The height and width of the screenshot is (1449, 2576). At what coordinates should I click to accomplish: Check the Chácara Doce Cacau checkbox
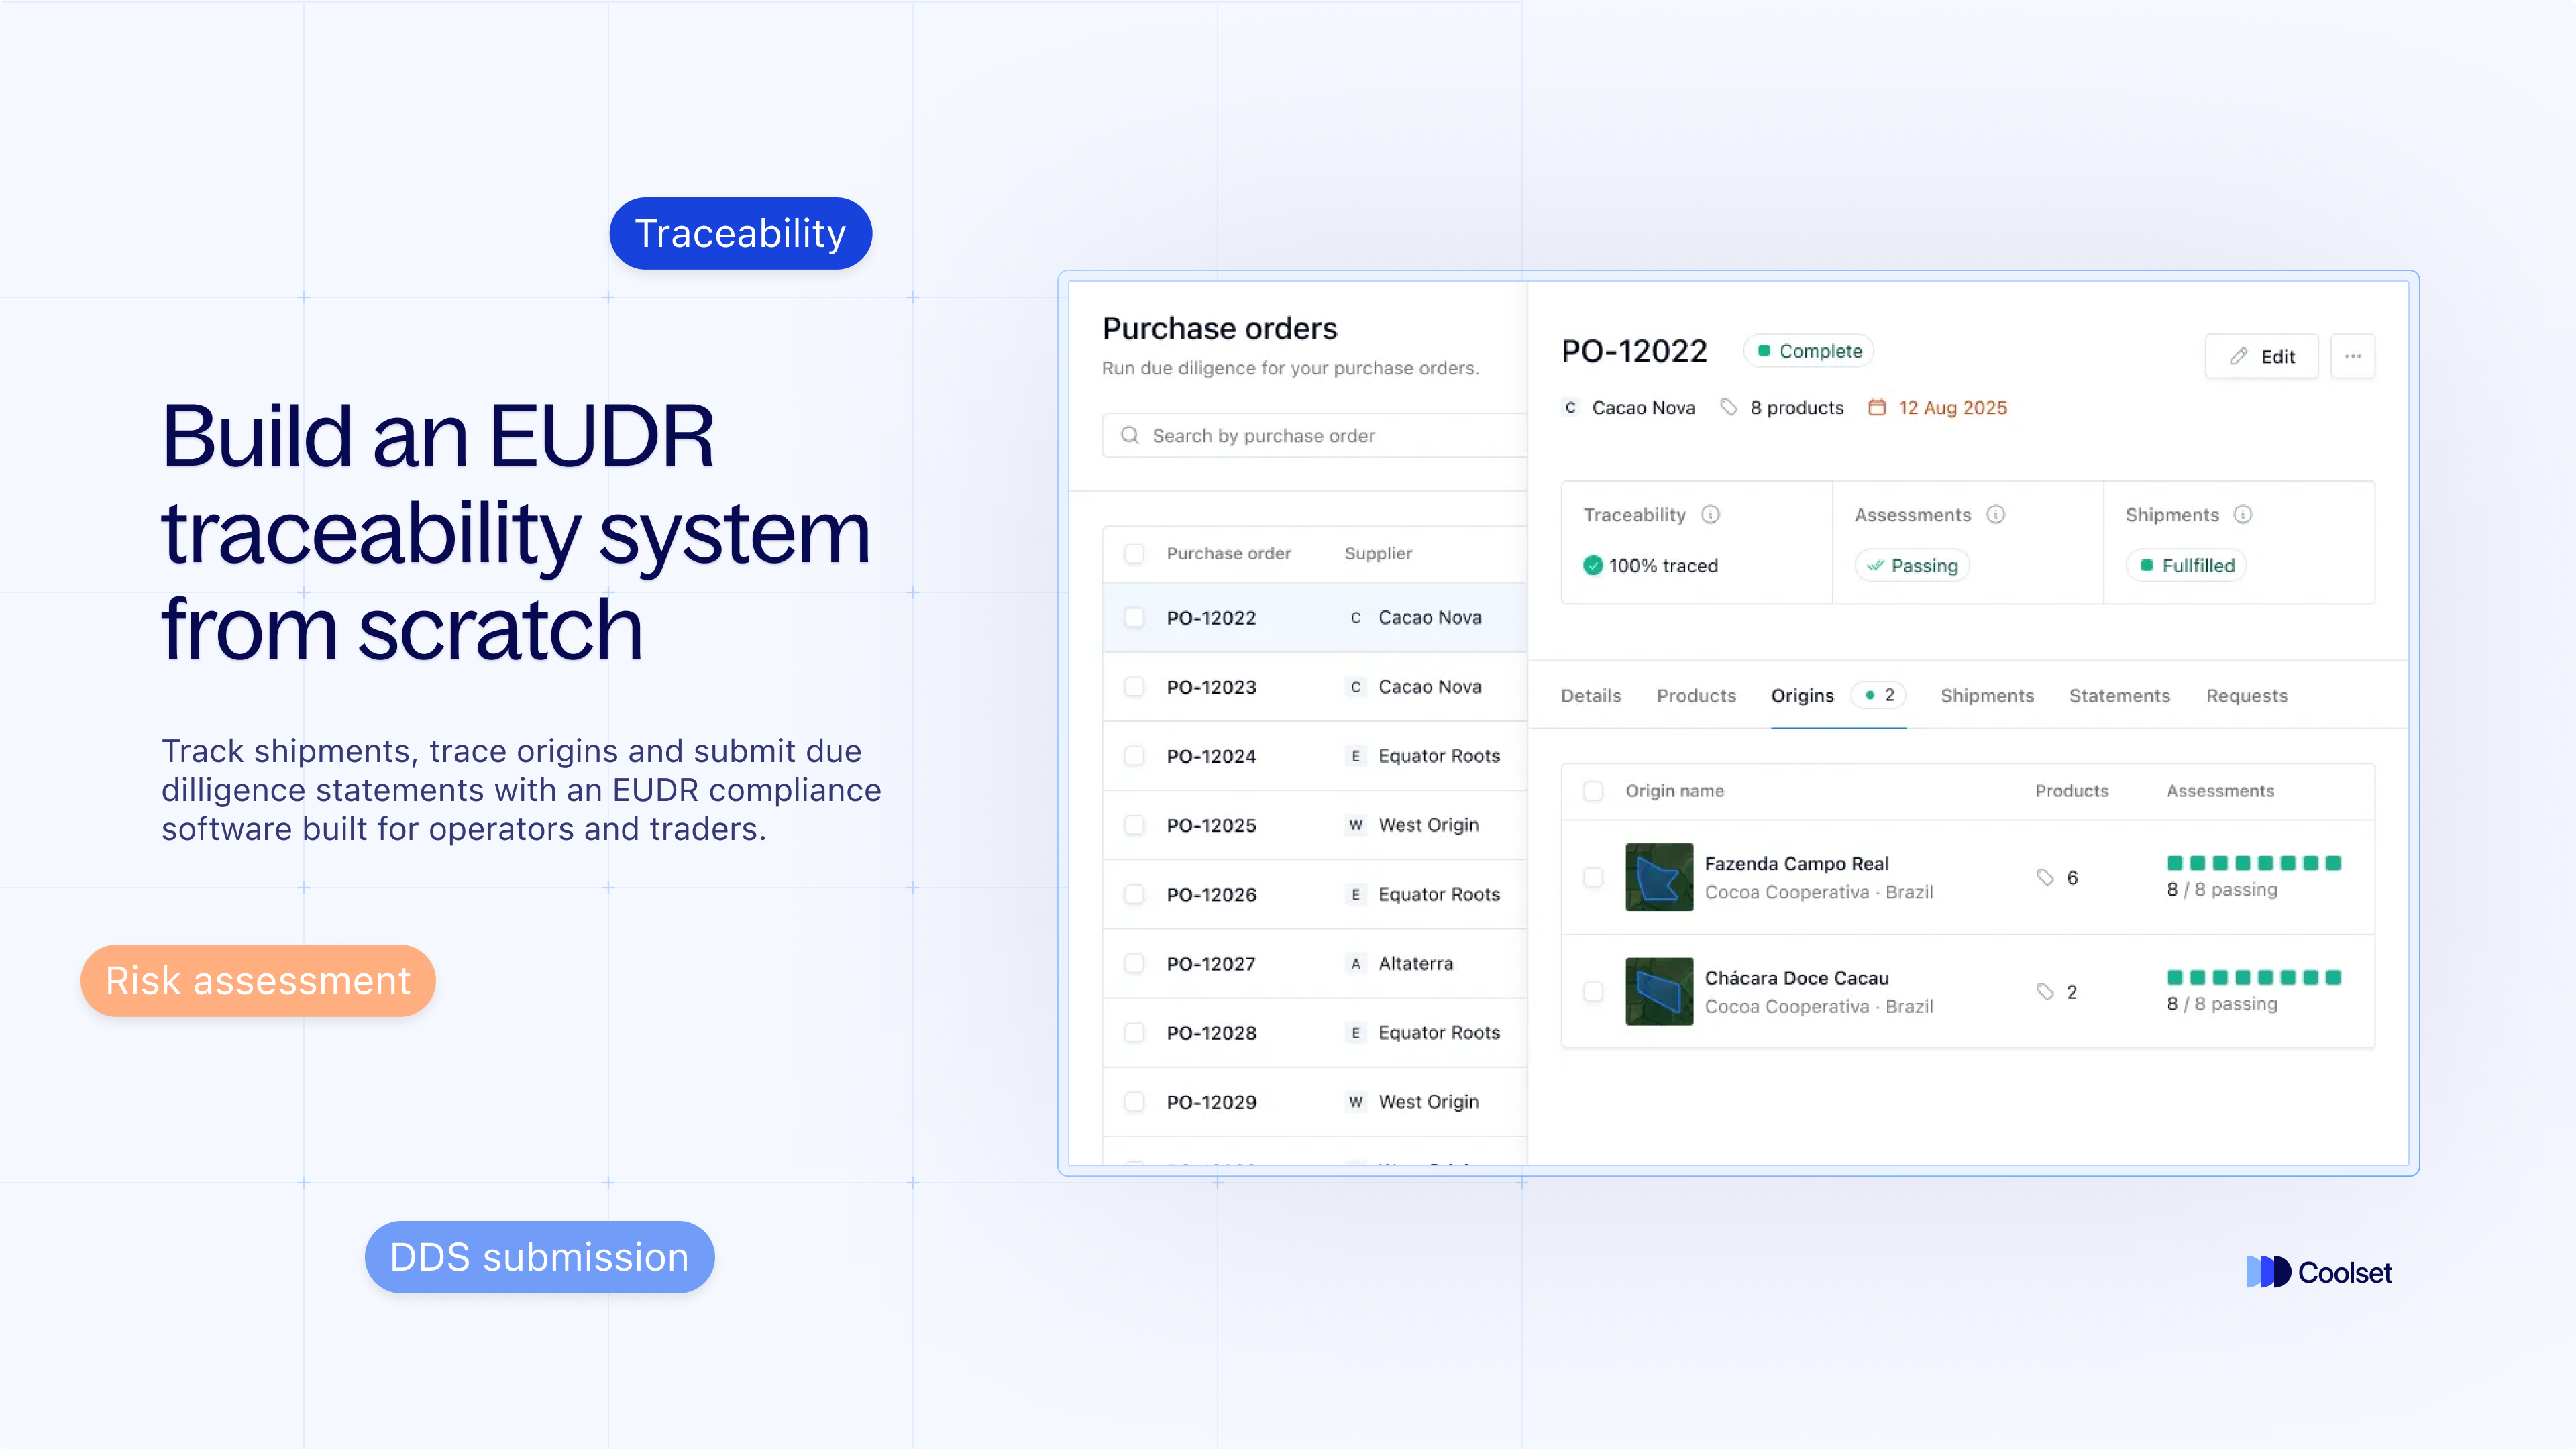tap(1593, 991)
